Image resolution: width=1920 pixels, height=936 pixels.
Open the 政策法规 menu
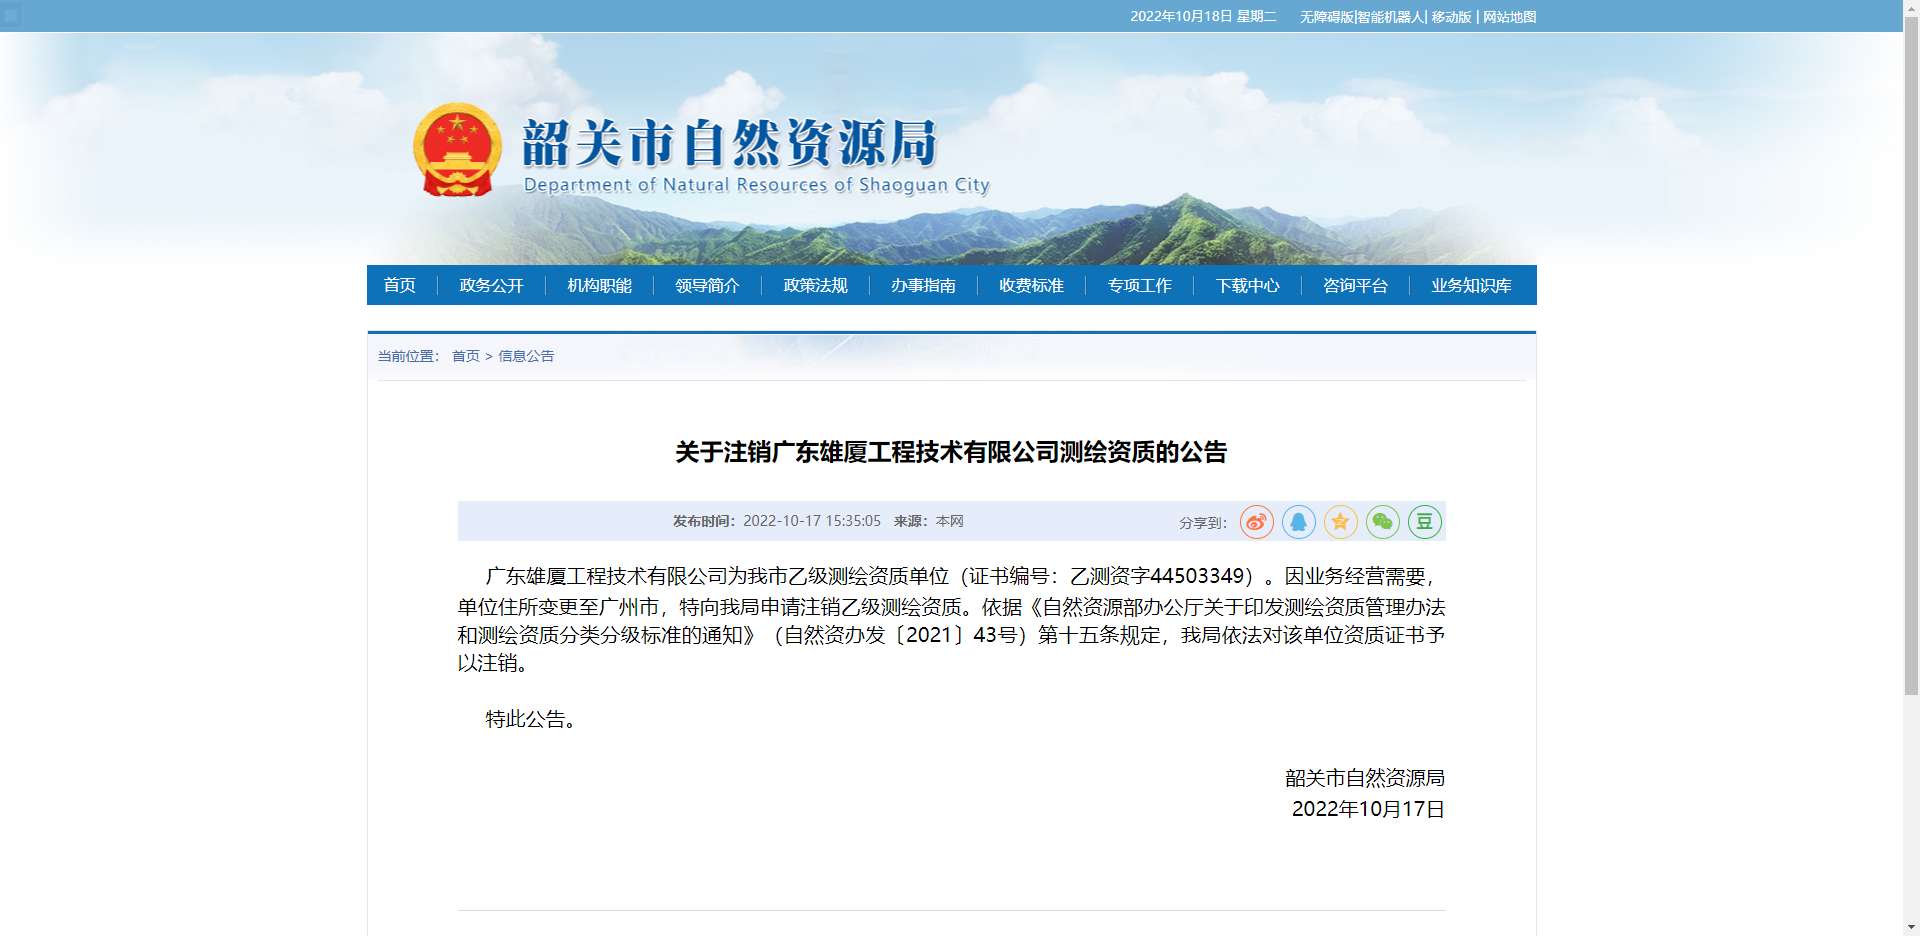pos(815,285)
